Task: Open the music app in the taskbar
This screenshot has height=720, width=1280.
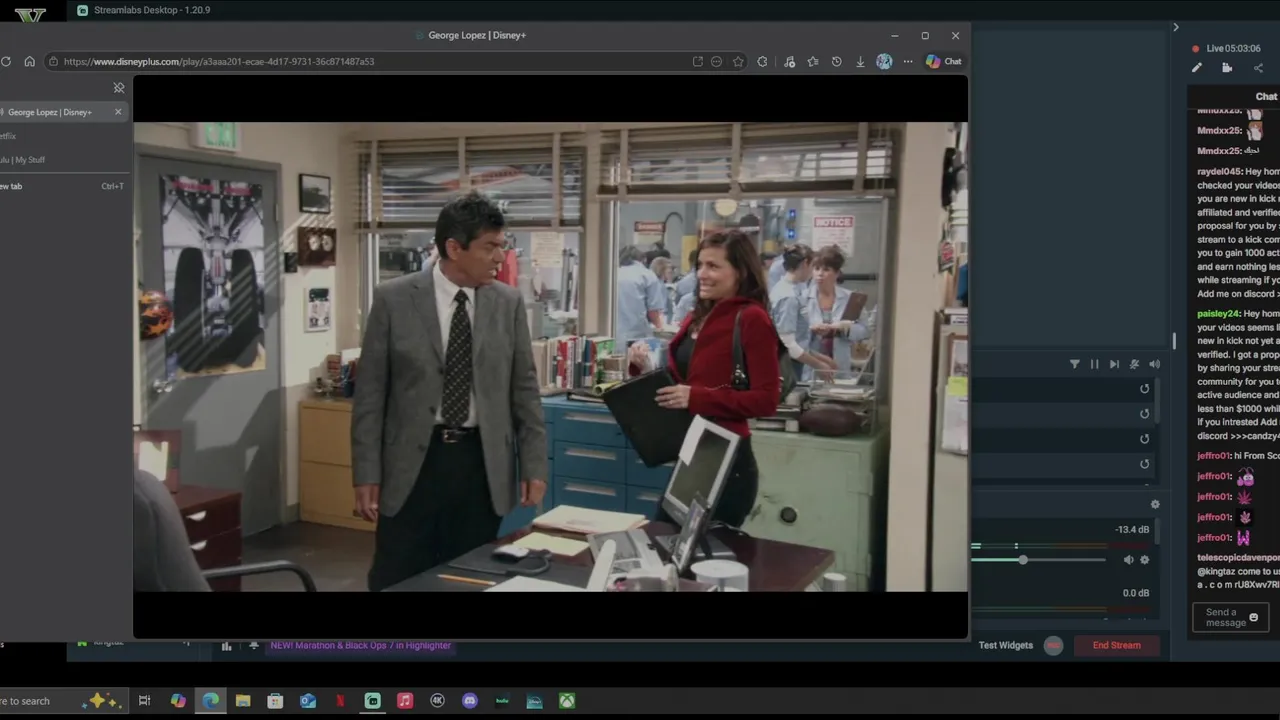Action: [405, 701]
